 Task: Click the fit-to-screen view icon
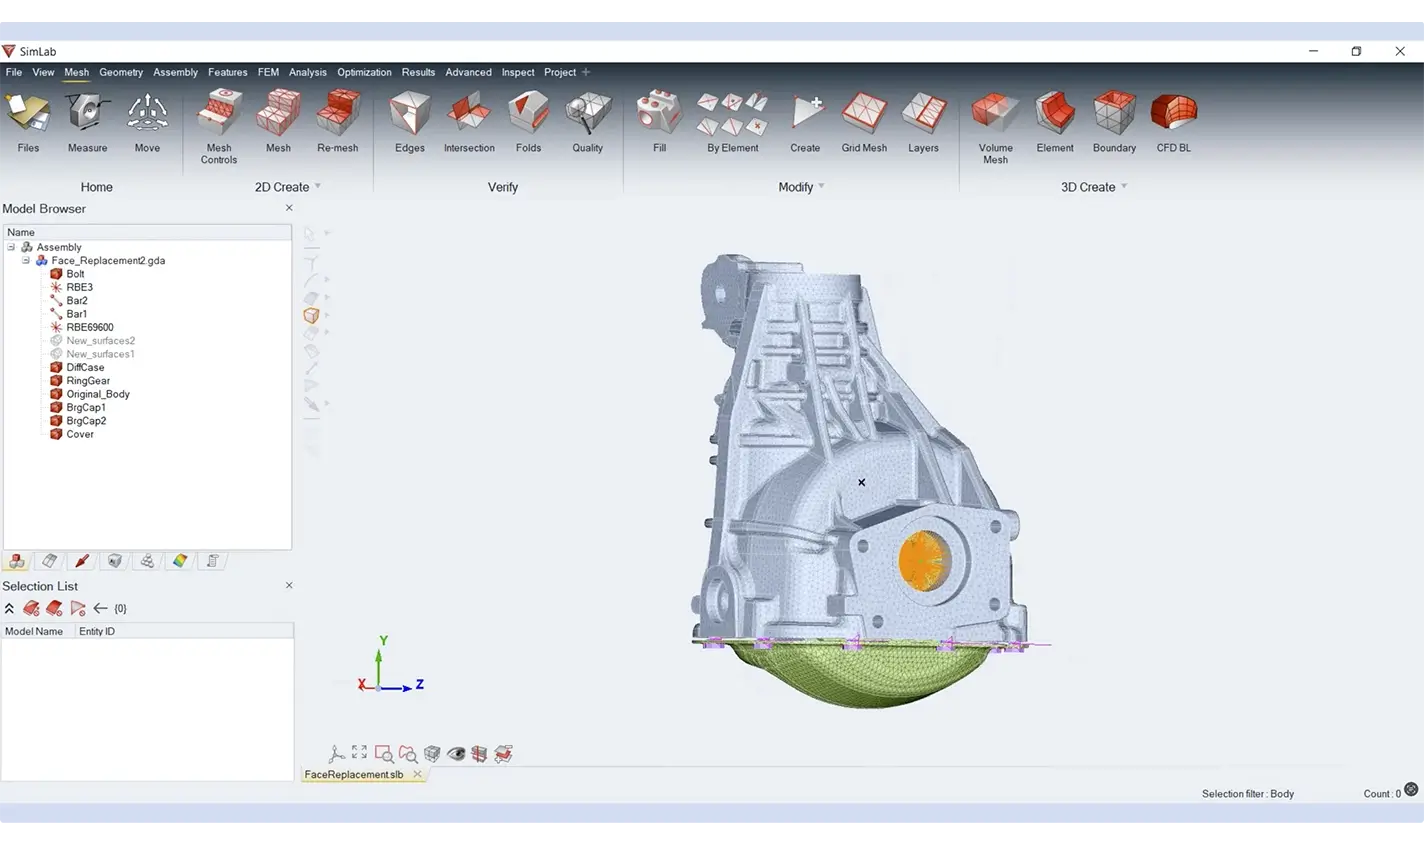pos(359,753)
